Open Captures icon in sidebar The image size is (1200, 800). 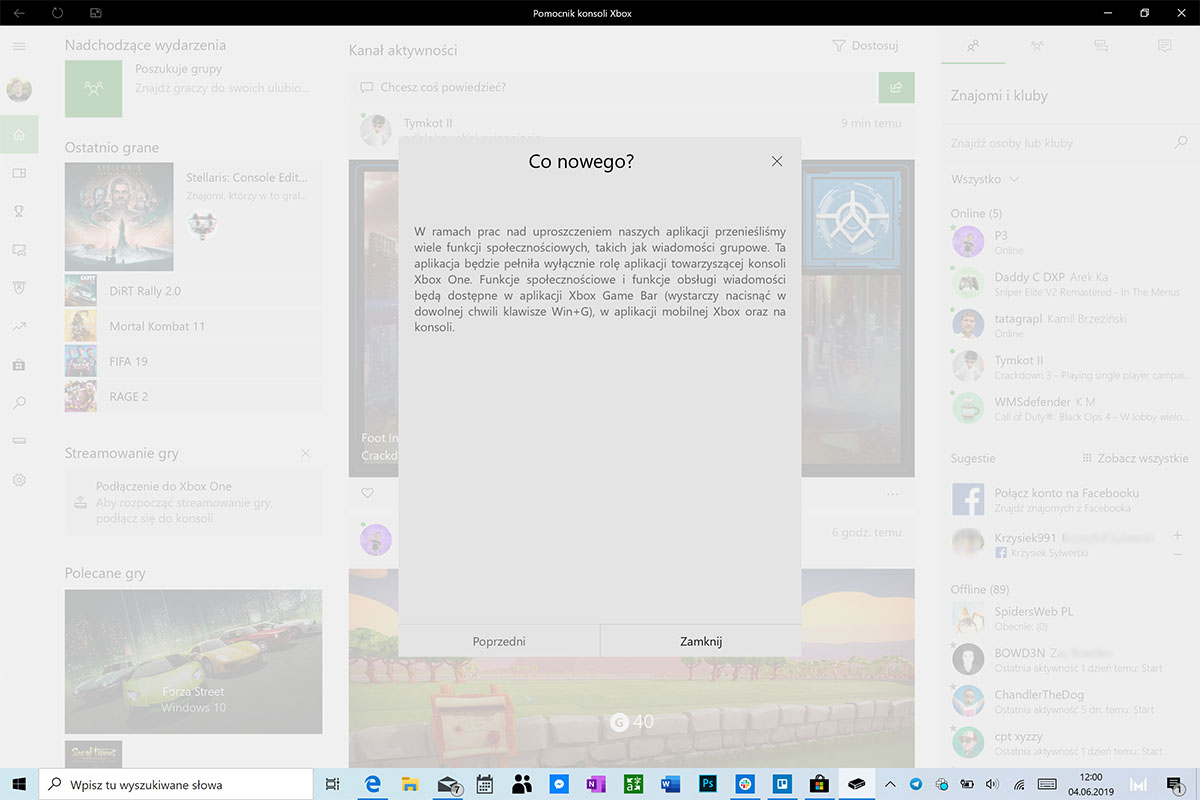pos(19,249)
